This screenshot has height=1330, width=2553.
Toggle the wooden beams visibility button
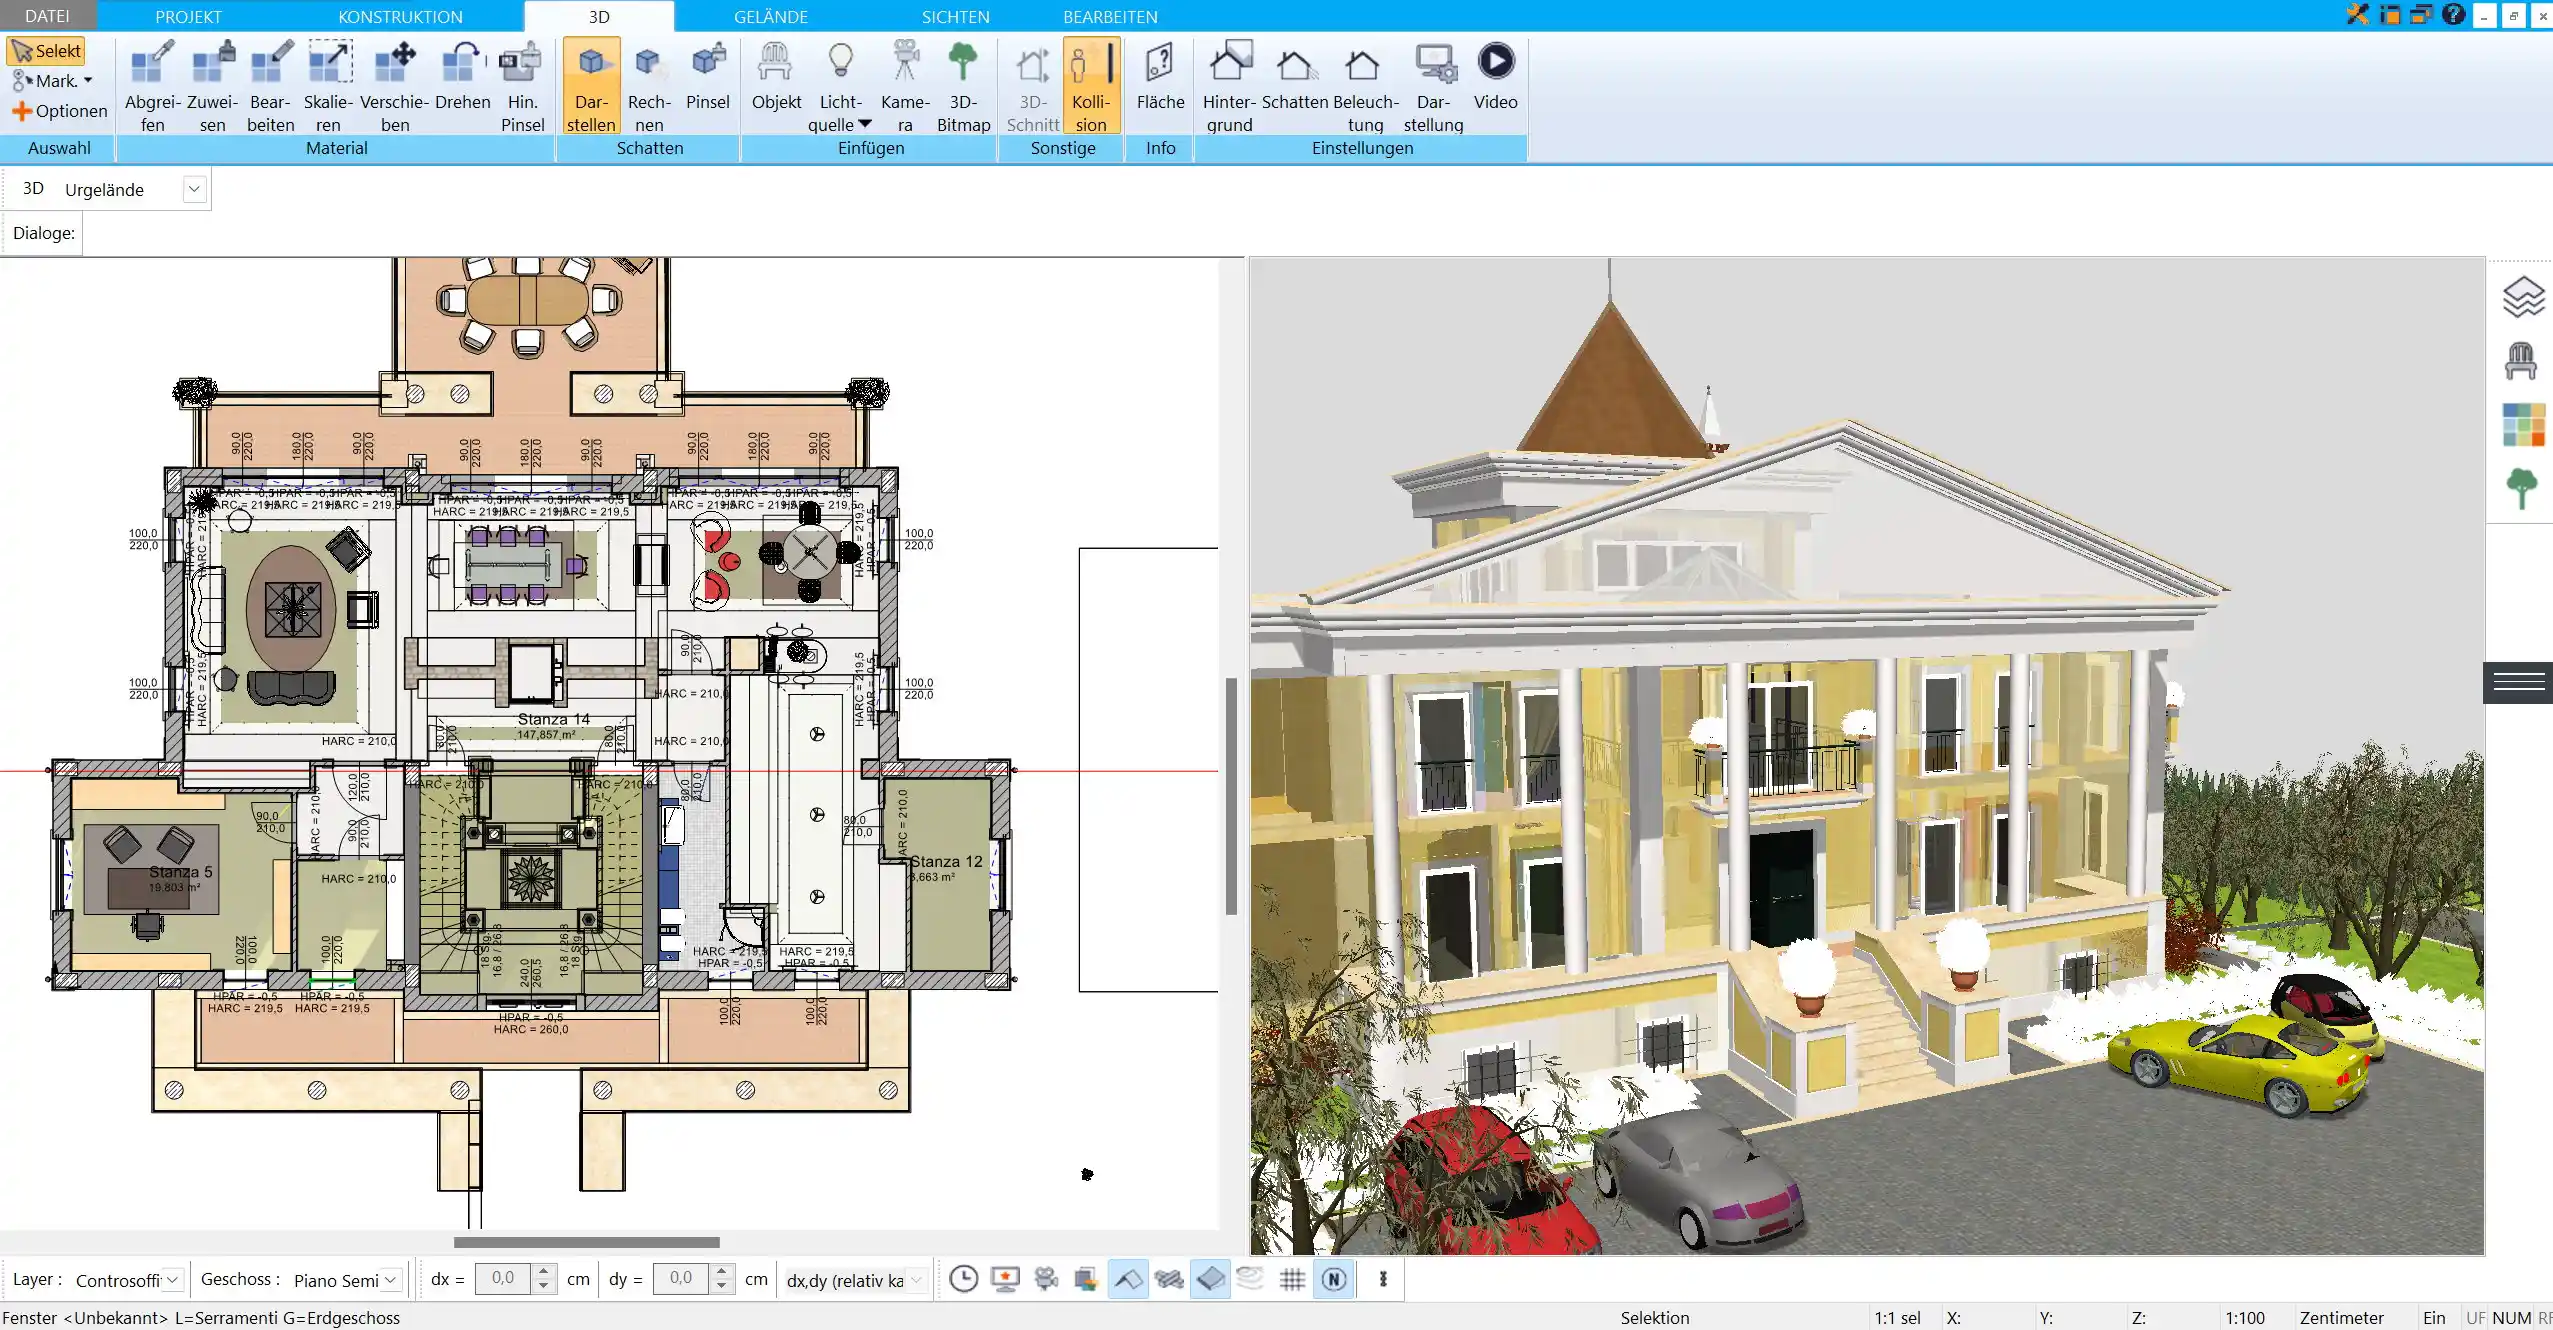click(x=1169, y=1279)
